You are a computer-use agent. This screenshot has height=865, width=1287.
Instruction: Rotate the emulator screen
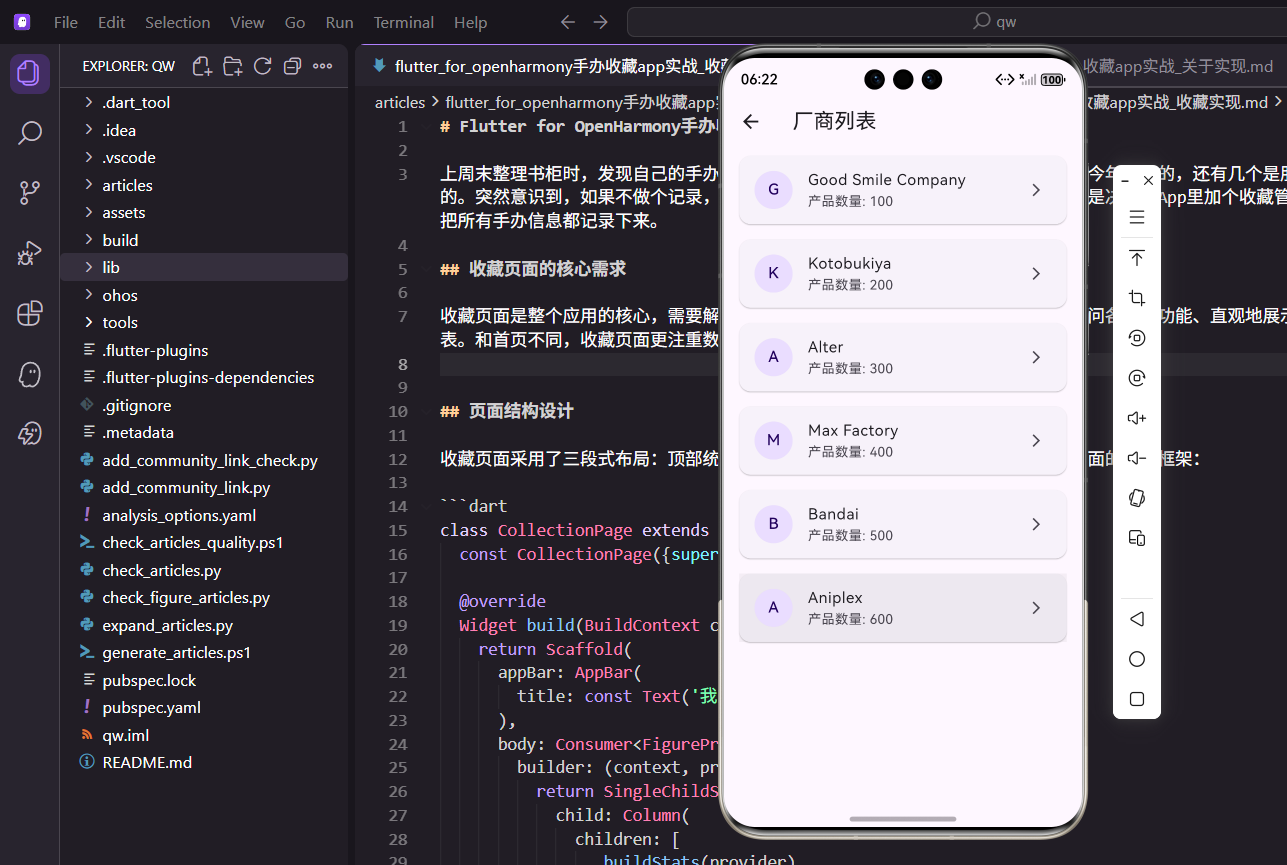[1136, 338]
